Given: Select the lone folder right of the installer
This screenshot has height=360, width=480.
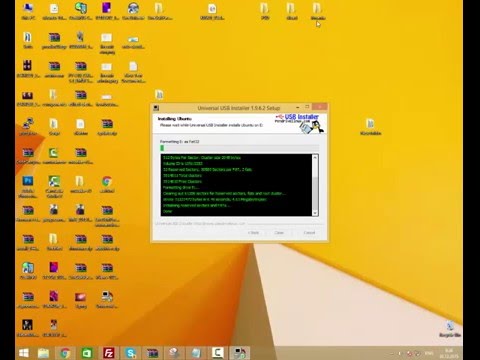Looking at the screenshot, I should click(x=370, y=127).
